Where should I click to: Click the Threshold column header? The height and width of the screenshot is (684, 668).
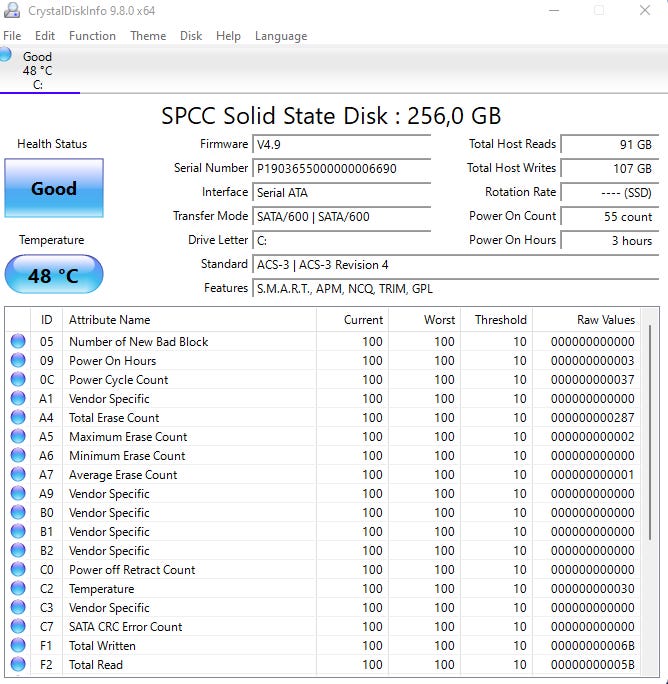[x=497, y=320]
